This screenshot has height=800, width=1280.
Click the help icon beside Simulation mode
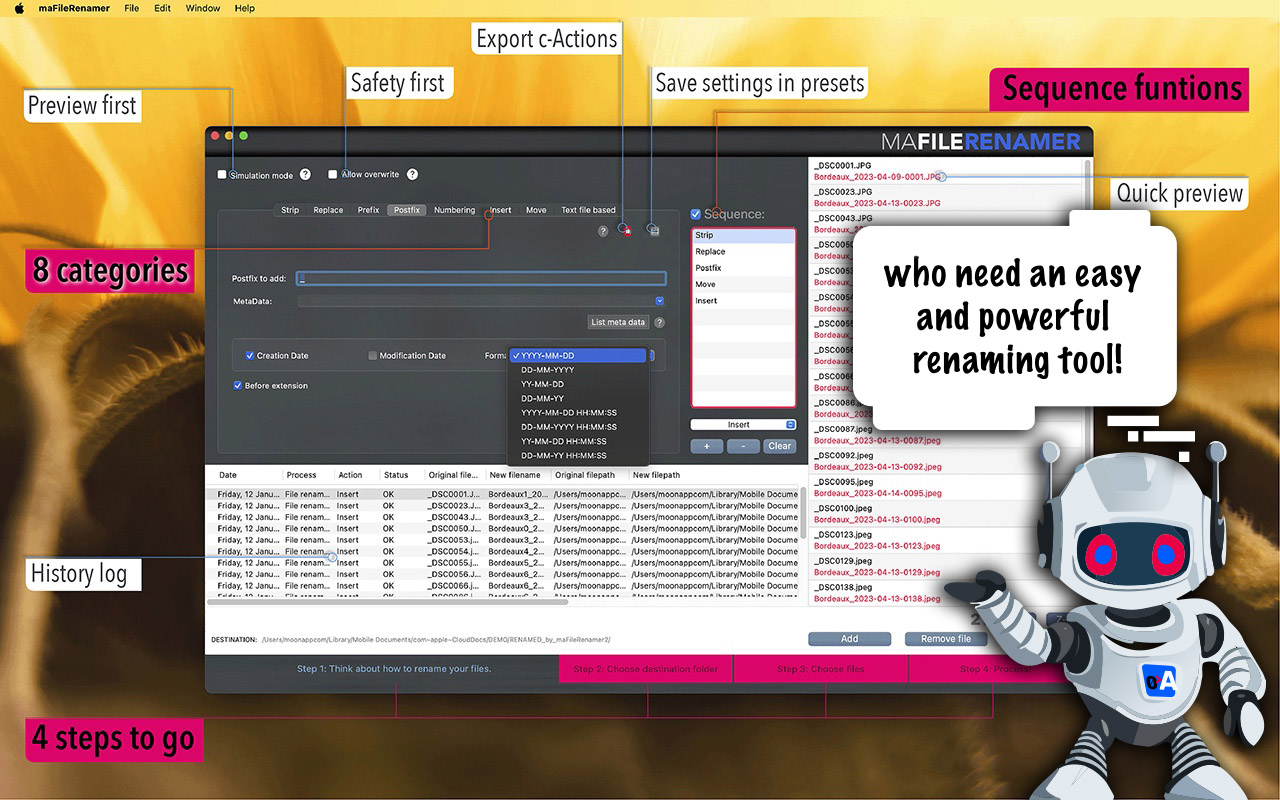305,175
